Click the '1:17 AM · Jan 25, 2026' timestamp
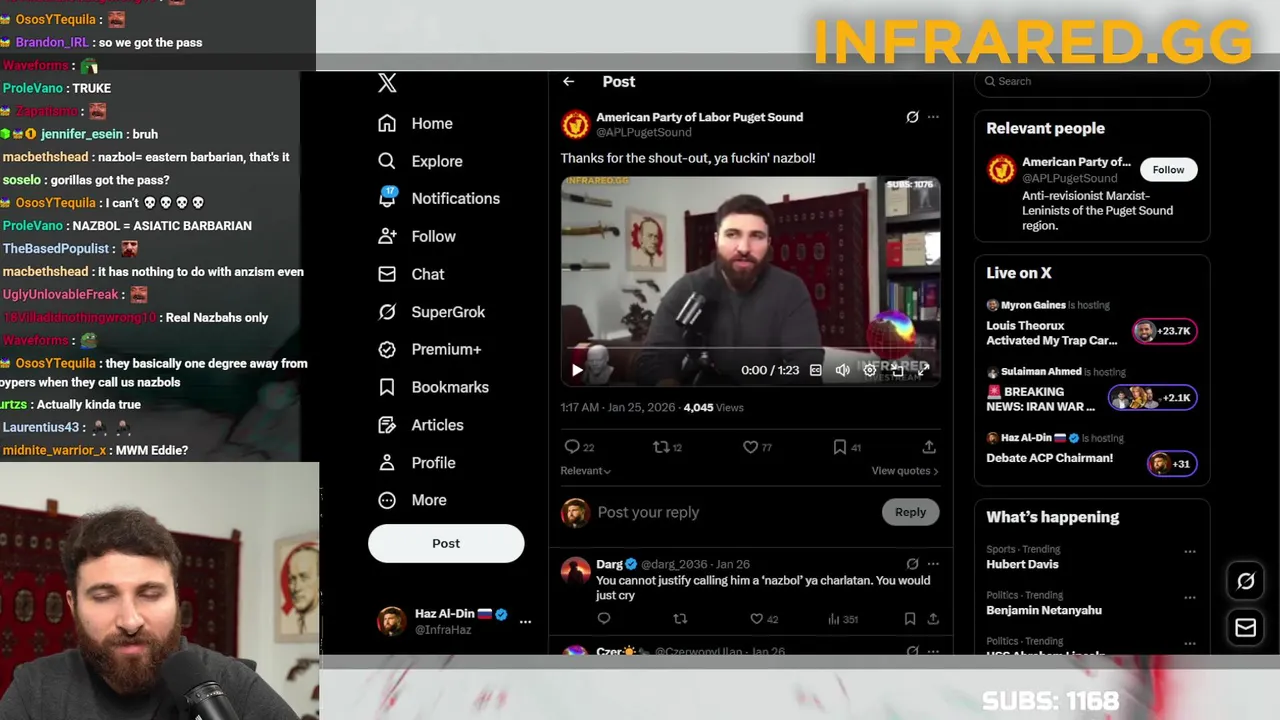Image resolution: width=1280 pixels, height=720 pixels. tap(618, 408)
